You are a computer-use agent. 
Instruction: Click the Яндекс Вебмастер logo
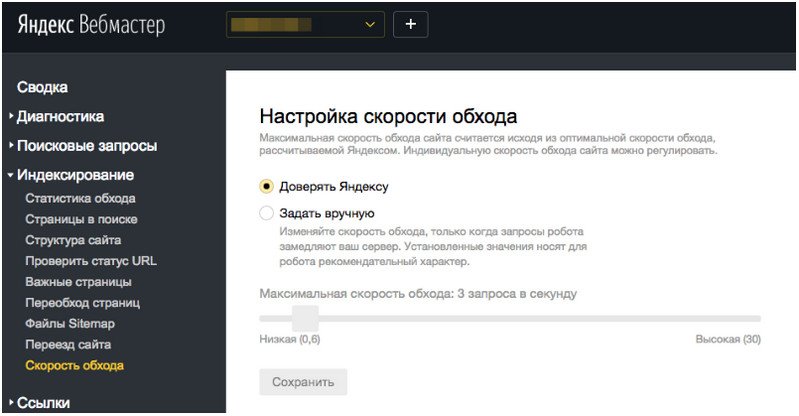[91, 25]
